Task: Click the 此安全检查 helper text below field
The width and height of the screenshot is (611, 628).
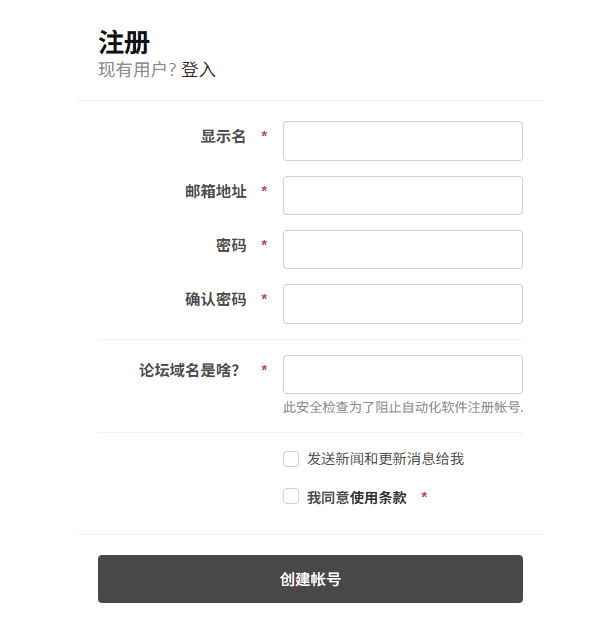Action: [x=403, y=407]
